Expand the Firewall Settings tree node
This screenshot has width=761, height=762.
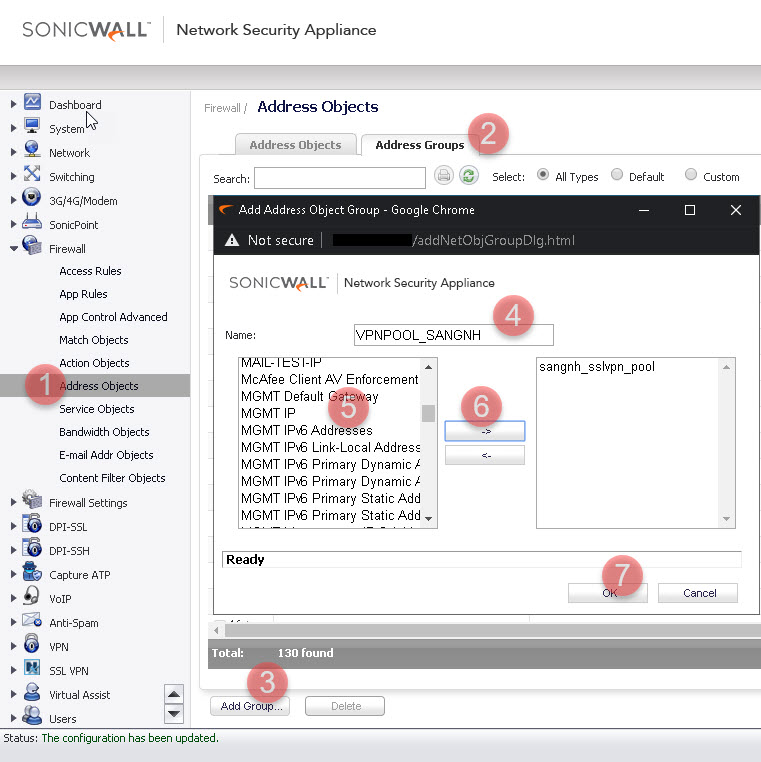click(14, 502)
